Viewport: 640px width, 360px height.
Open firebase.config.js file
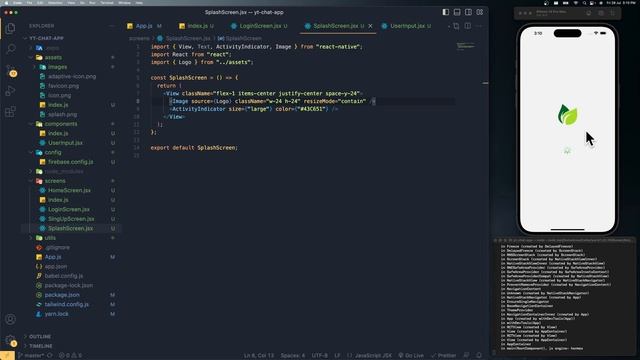pyautogui.click(x=70, y=162)
